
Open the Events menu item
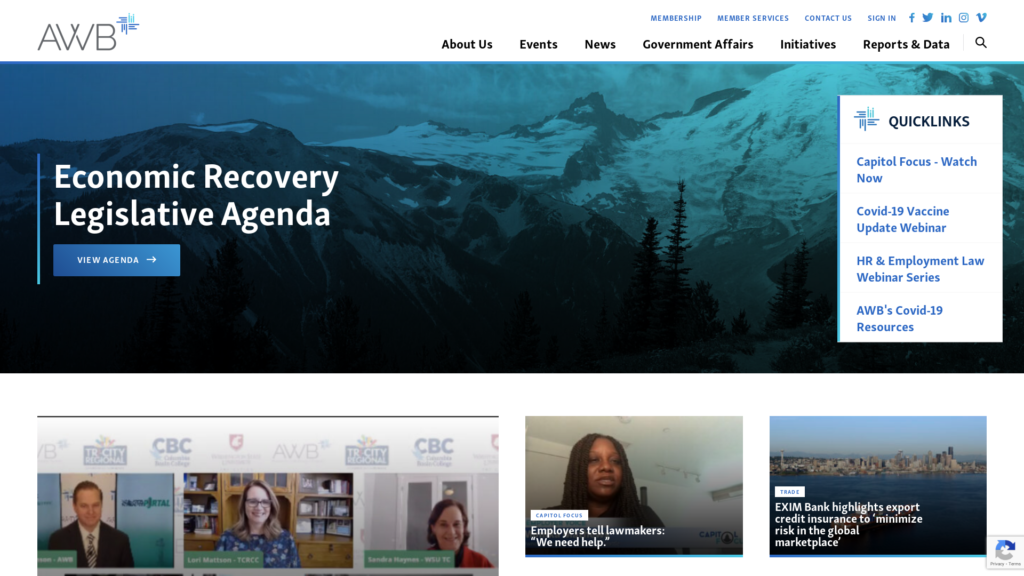(538, 44)
